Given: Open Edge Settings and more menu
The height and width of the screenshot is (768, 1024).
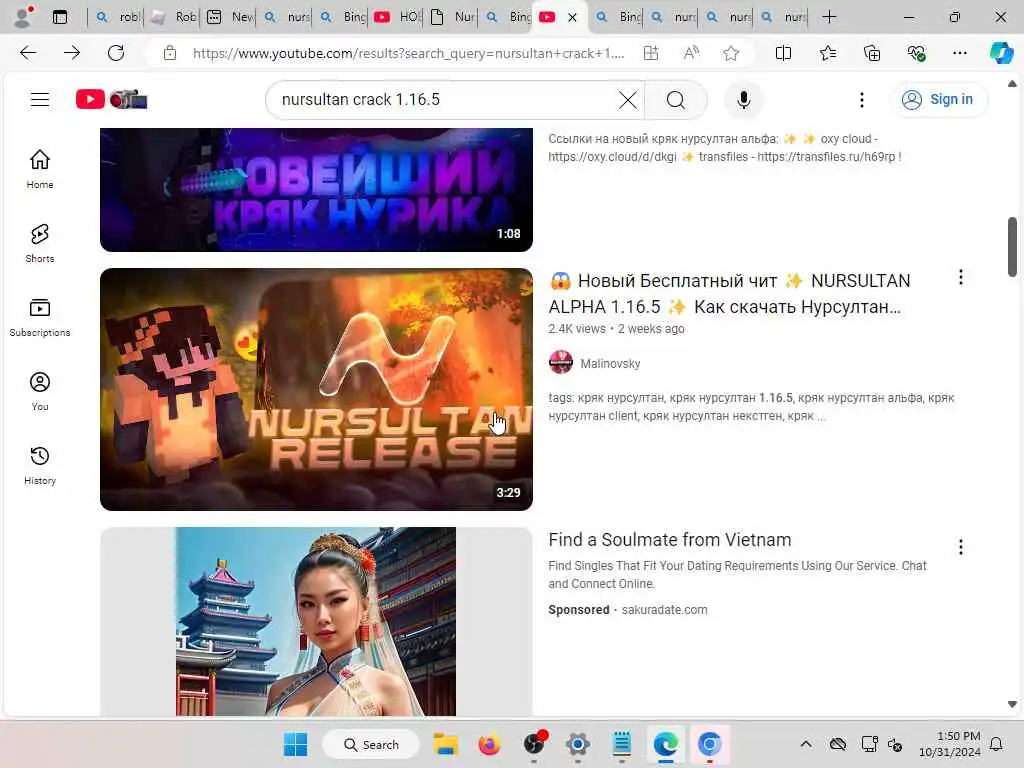Looking at the screenshot, I should (959, 53).
